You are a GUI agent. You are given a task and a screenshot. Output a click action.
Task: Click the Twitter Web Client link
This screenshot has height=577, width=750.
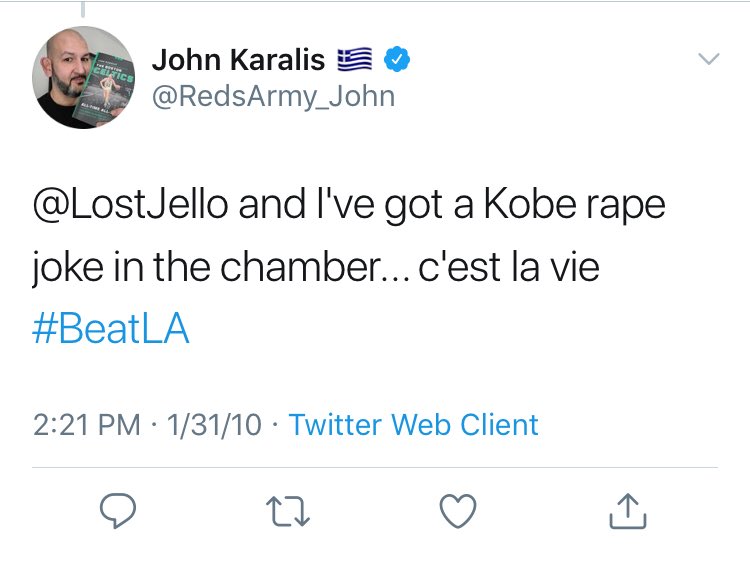pos(413,424)
